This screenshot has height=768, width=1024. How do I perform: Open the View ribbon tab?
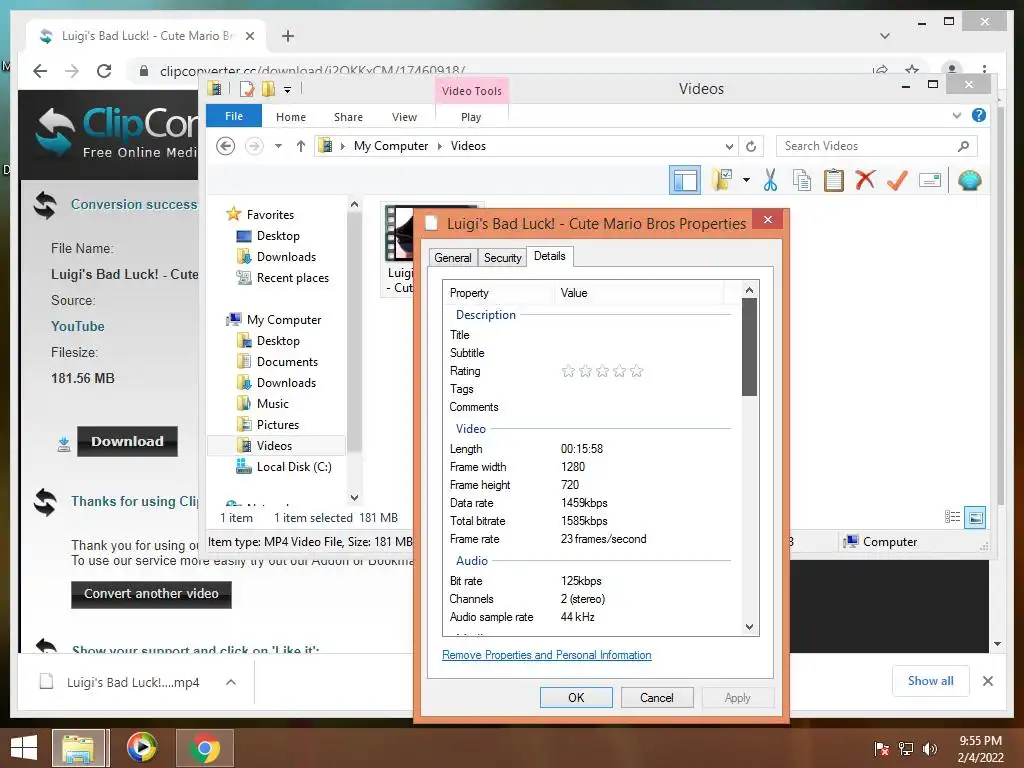(404, 117)
